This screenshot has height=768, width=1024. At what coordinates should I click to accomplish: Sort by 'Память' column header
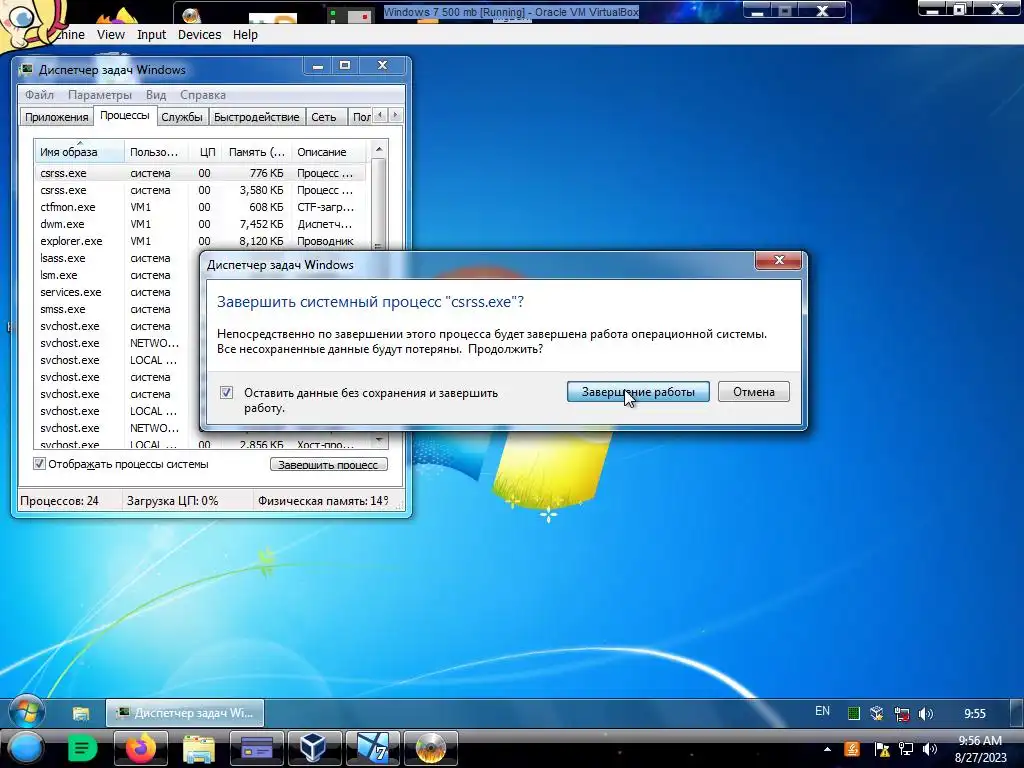257,152
